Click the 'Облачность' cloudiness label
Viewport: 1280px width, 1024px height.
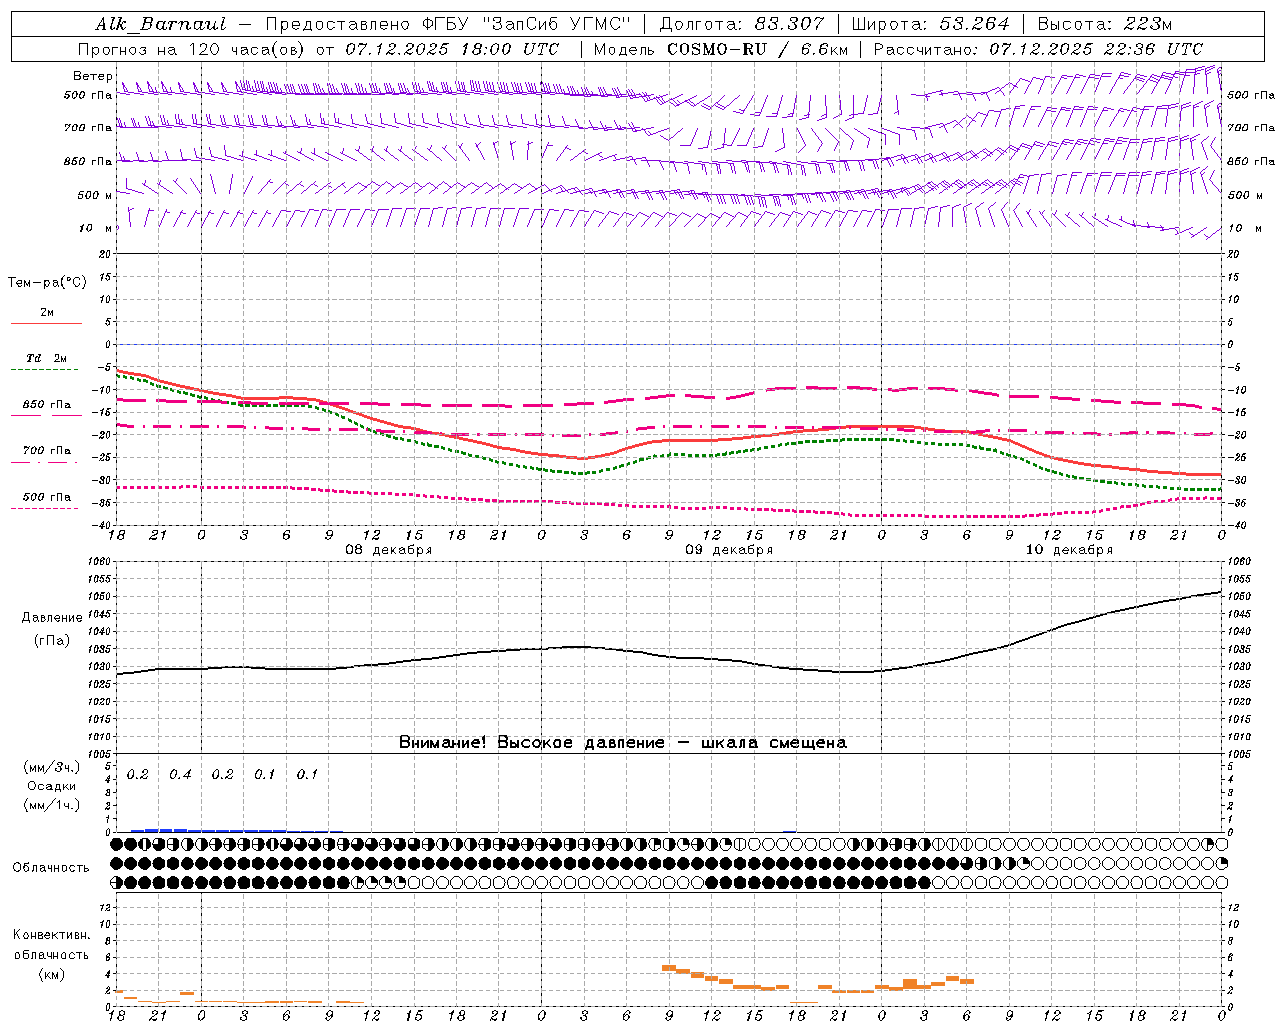51,867
